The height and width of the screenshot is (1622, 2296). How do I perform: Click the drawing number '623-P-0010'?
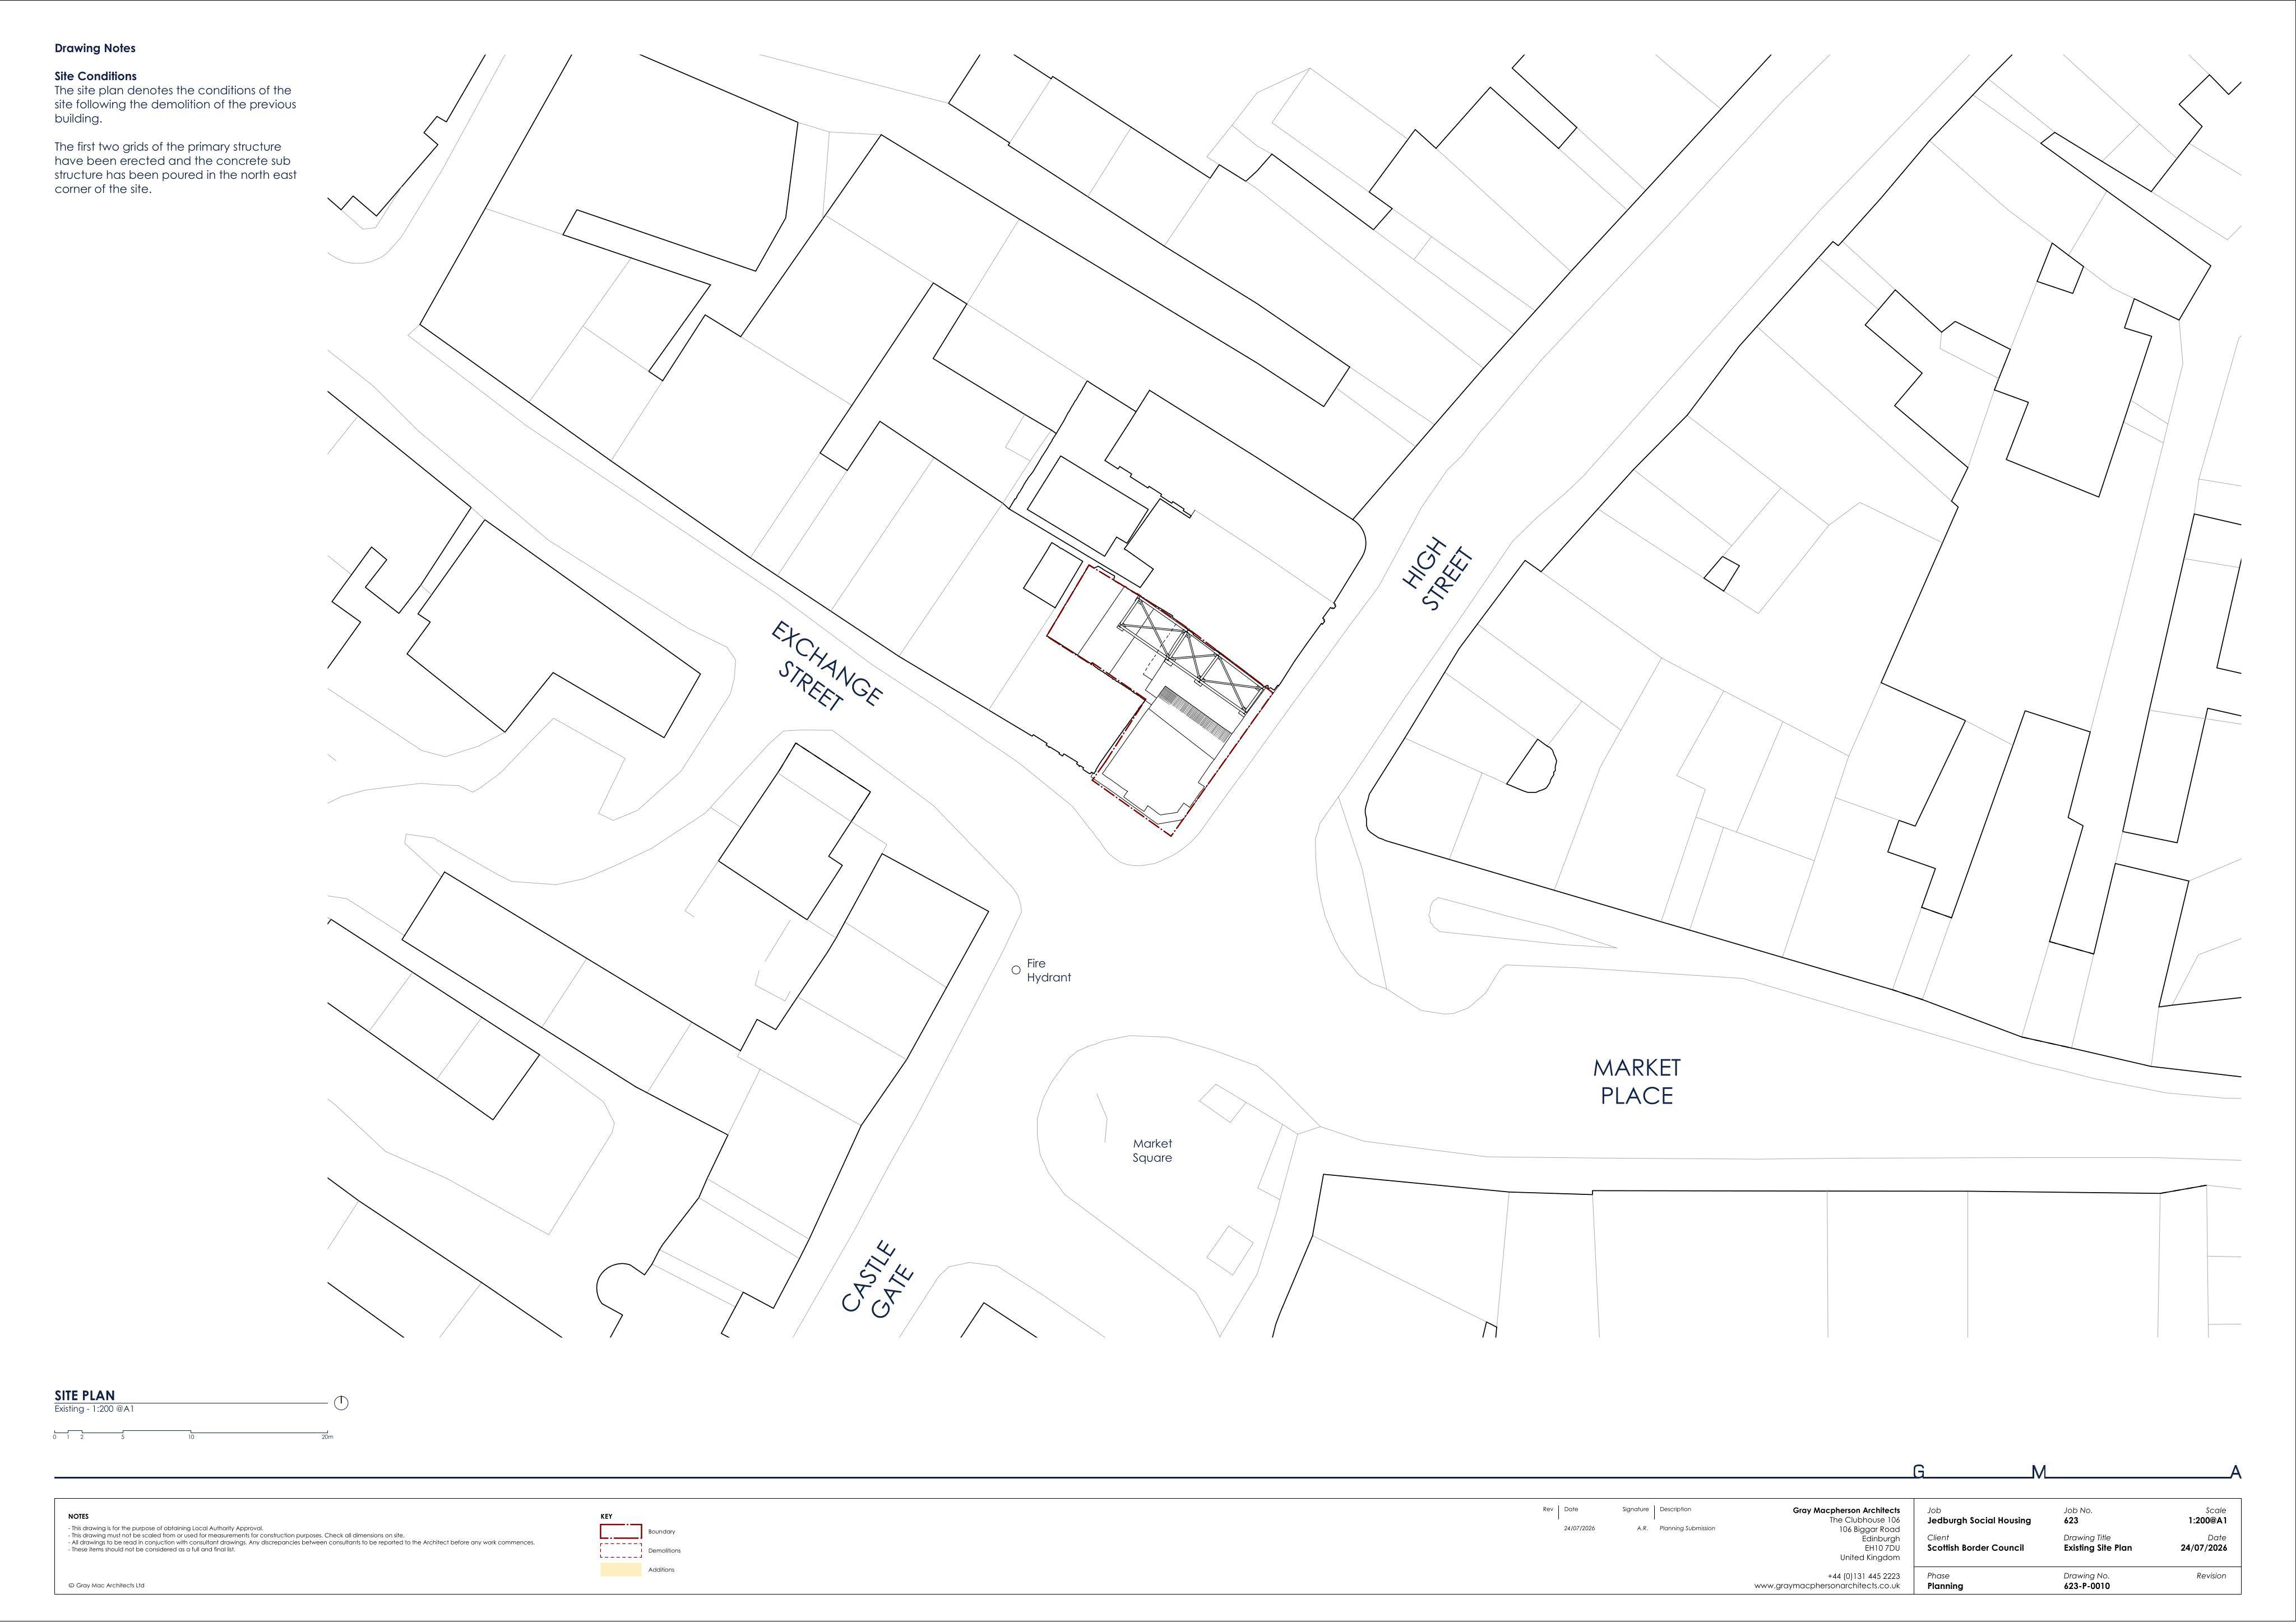[2086, 1585]
